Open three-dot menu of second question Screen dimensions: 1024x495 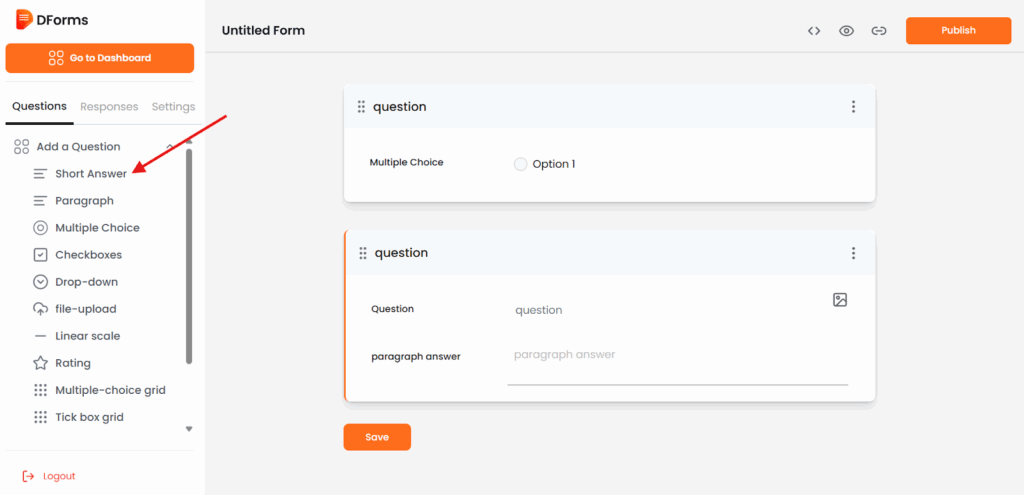tap(853, 254)
